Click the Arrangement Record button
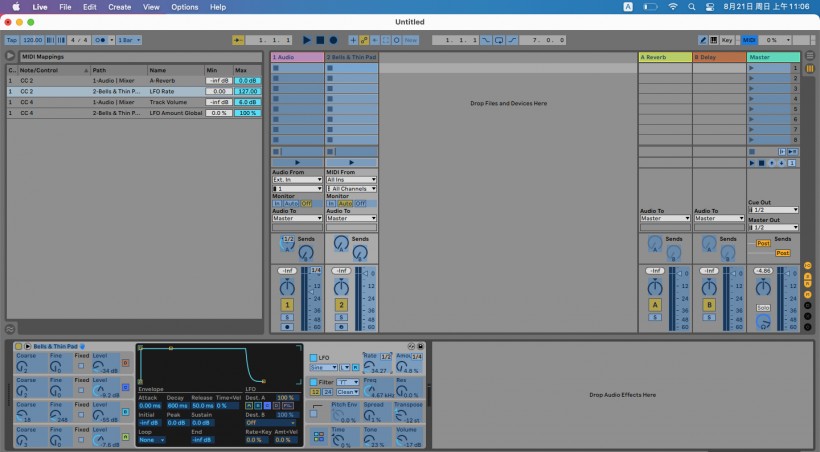Screen dimensions: 820x452 pyautogui.click(x=333, y=40)
